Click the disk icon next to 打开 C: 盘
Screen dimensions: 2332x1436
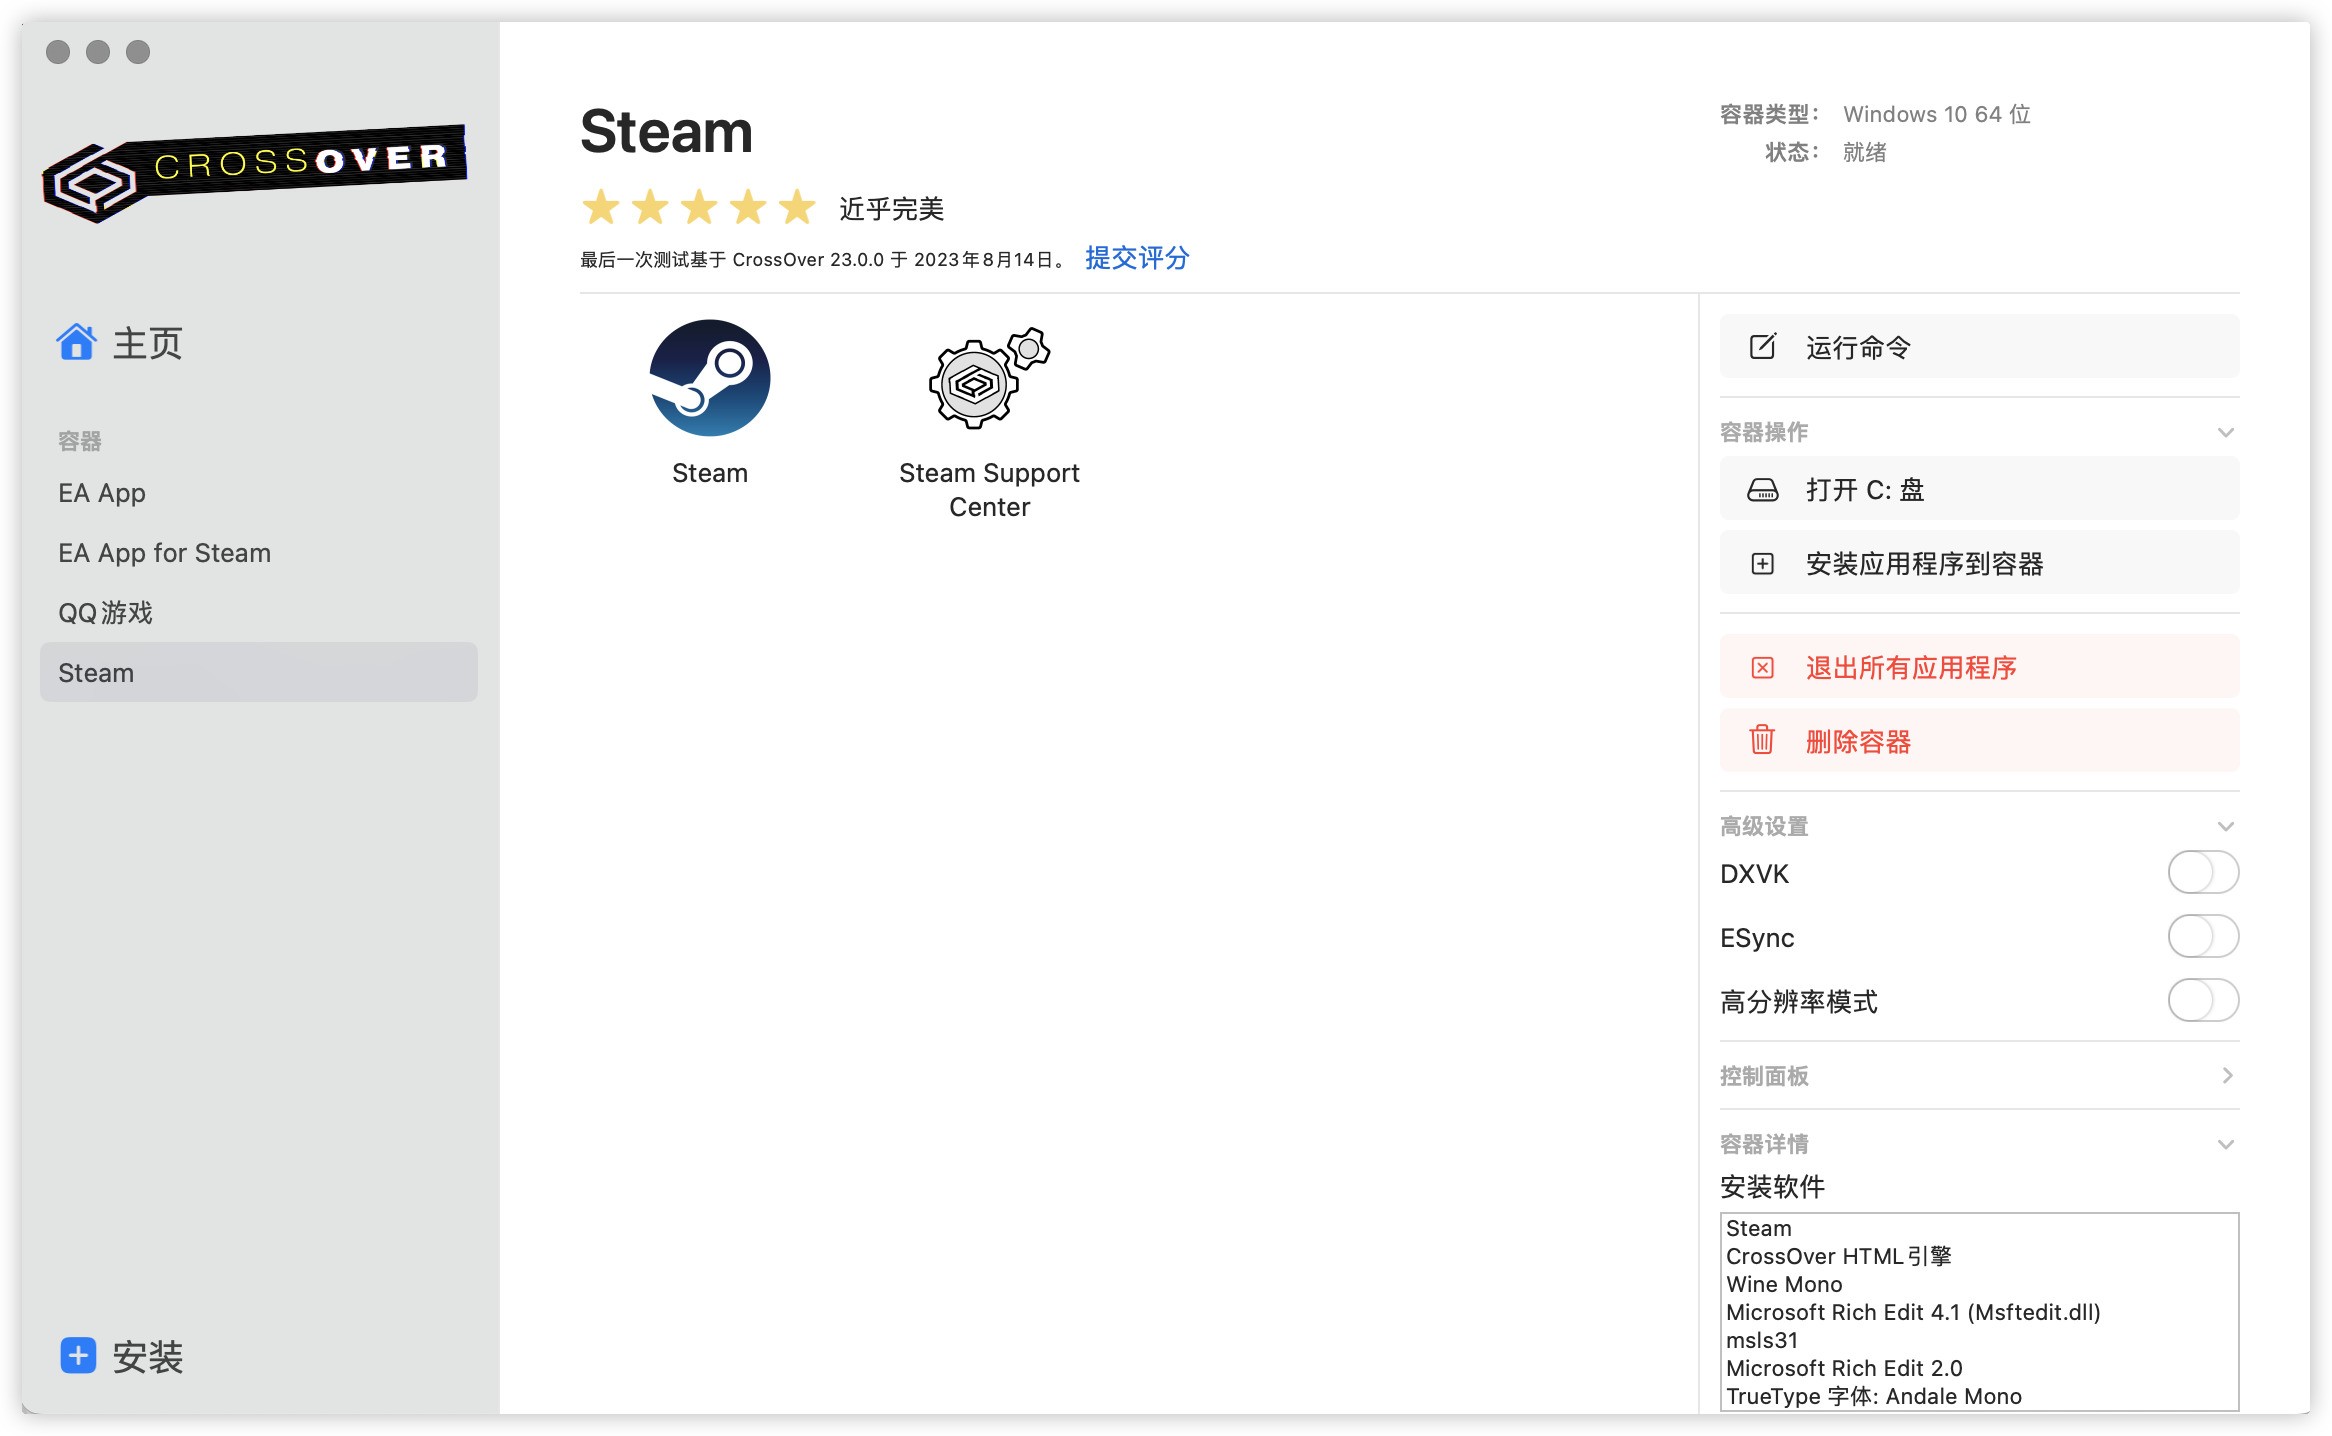1765,490
